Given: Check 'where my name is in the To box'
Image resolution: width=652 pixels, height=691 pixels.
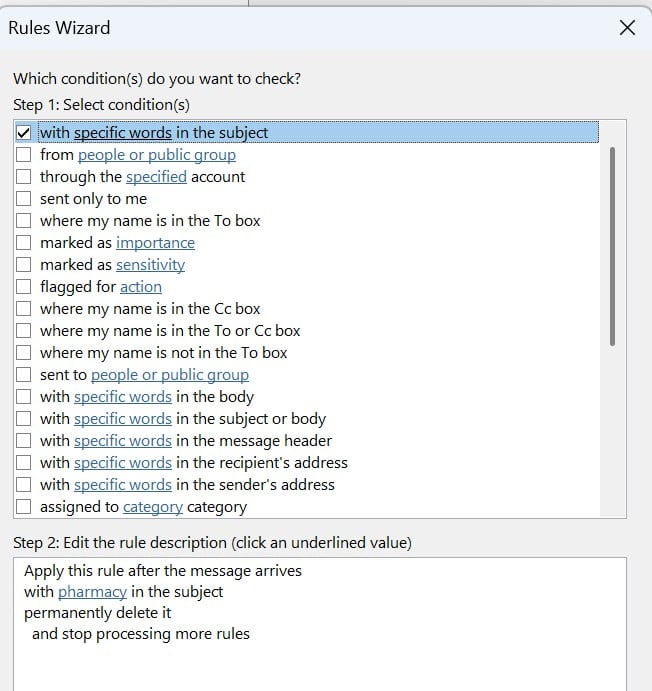Looking at the screenshot, I should click(24, 221).
